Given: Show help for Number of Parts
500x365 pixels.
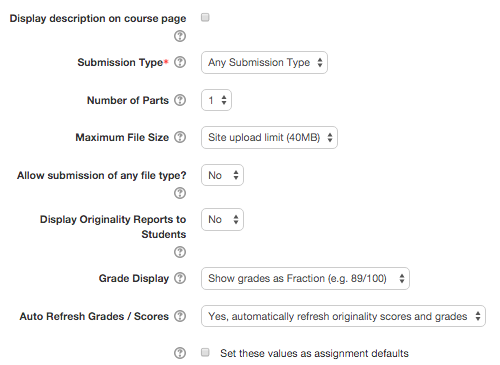Looking at the screenshot, I should point(180,100).
